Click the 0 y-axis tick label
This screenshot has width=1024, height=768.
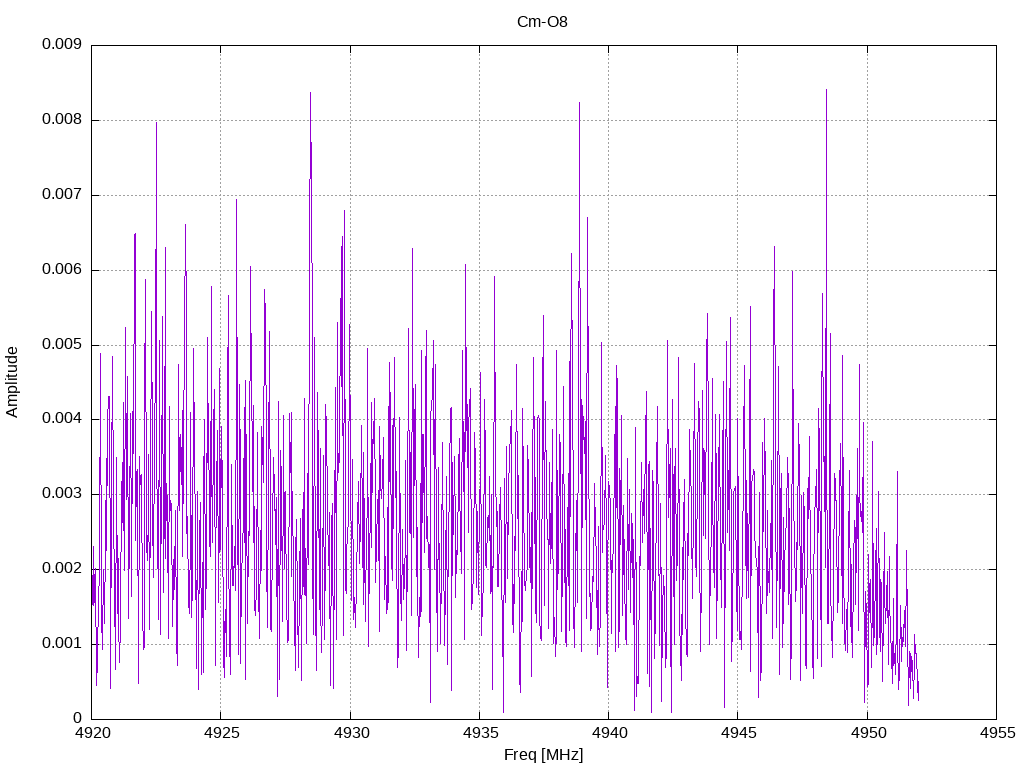(x=77, y=718)
